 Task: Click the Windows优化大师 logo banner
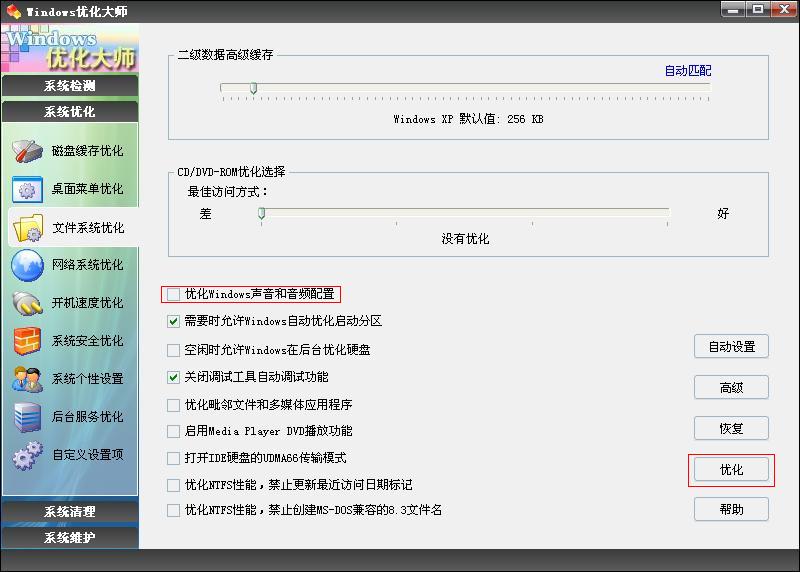click(x=70, y=49)
